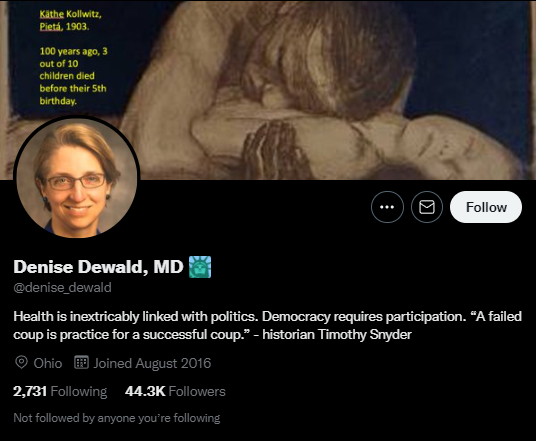Viewport: 536px width, 441px height.
Task: Click the yellow Käthe Kollwitz caption text
Action: click(x=71, y=20)
